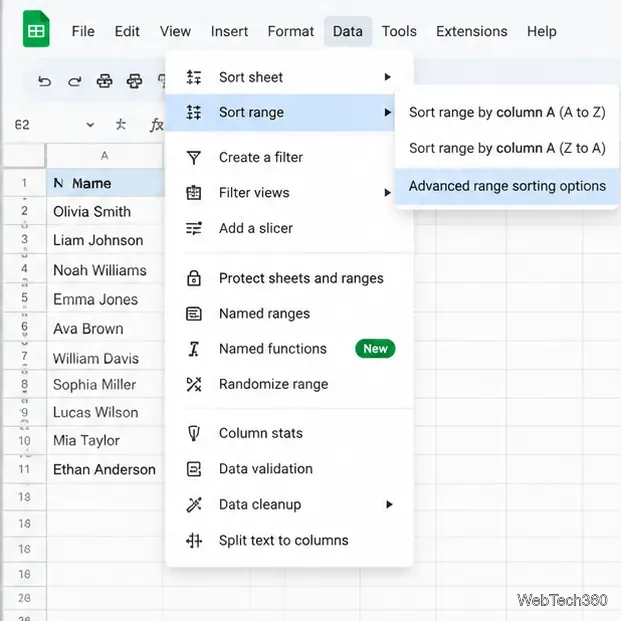Choose Sort range by column A (A to Z)

tap(507, 112)
